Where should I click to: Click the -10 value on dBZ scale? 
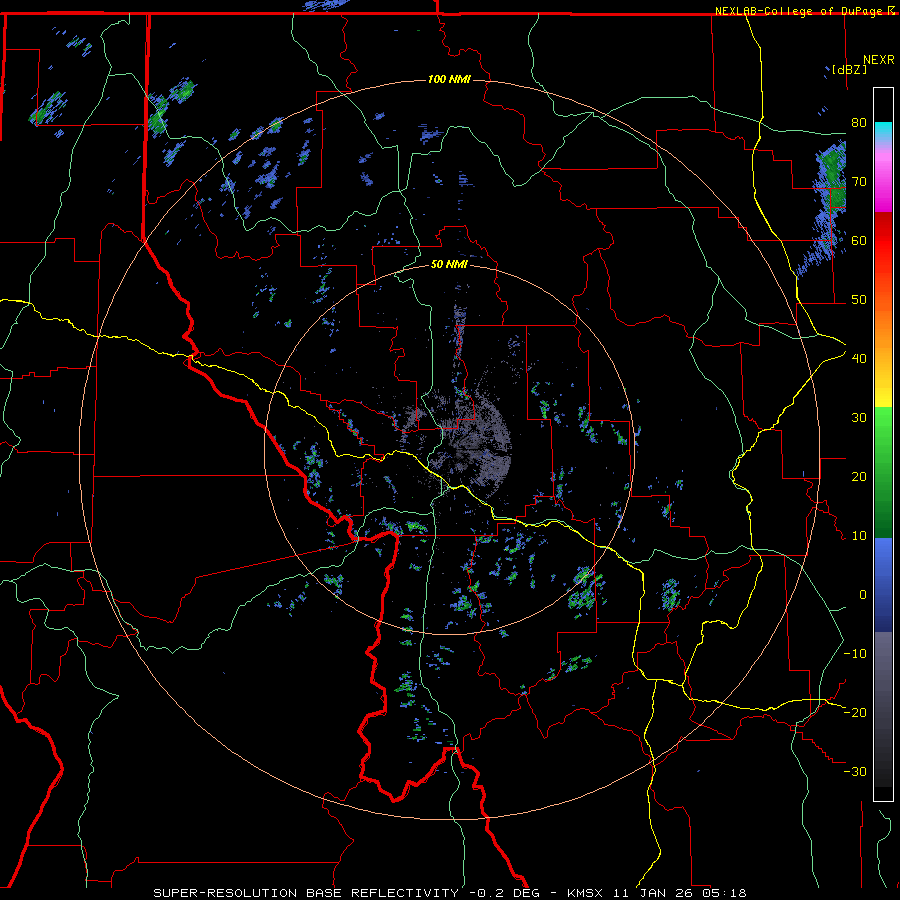click(855, 654)
